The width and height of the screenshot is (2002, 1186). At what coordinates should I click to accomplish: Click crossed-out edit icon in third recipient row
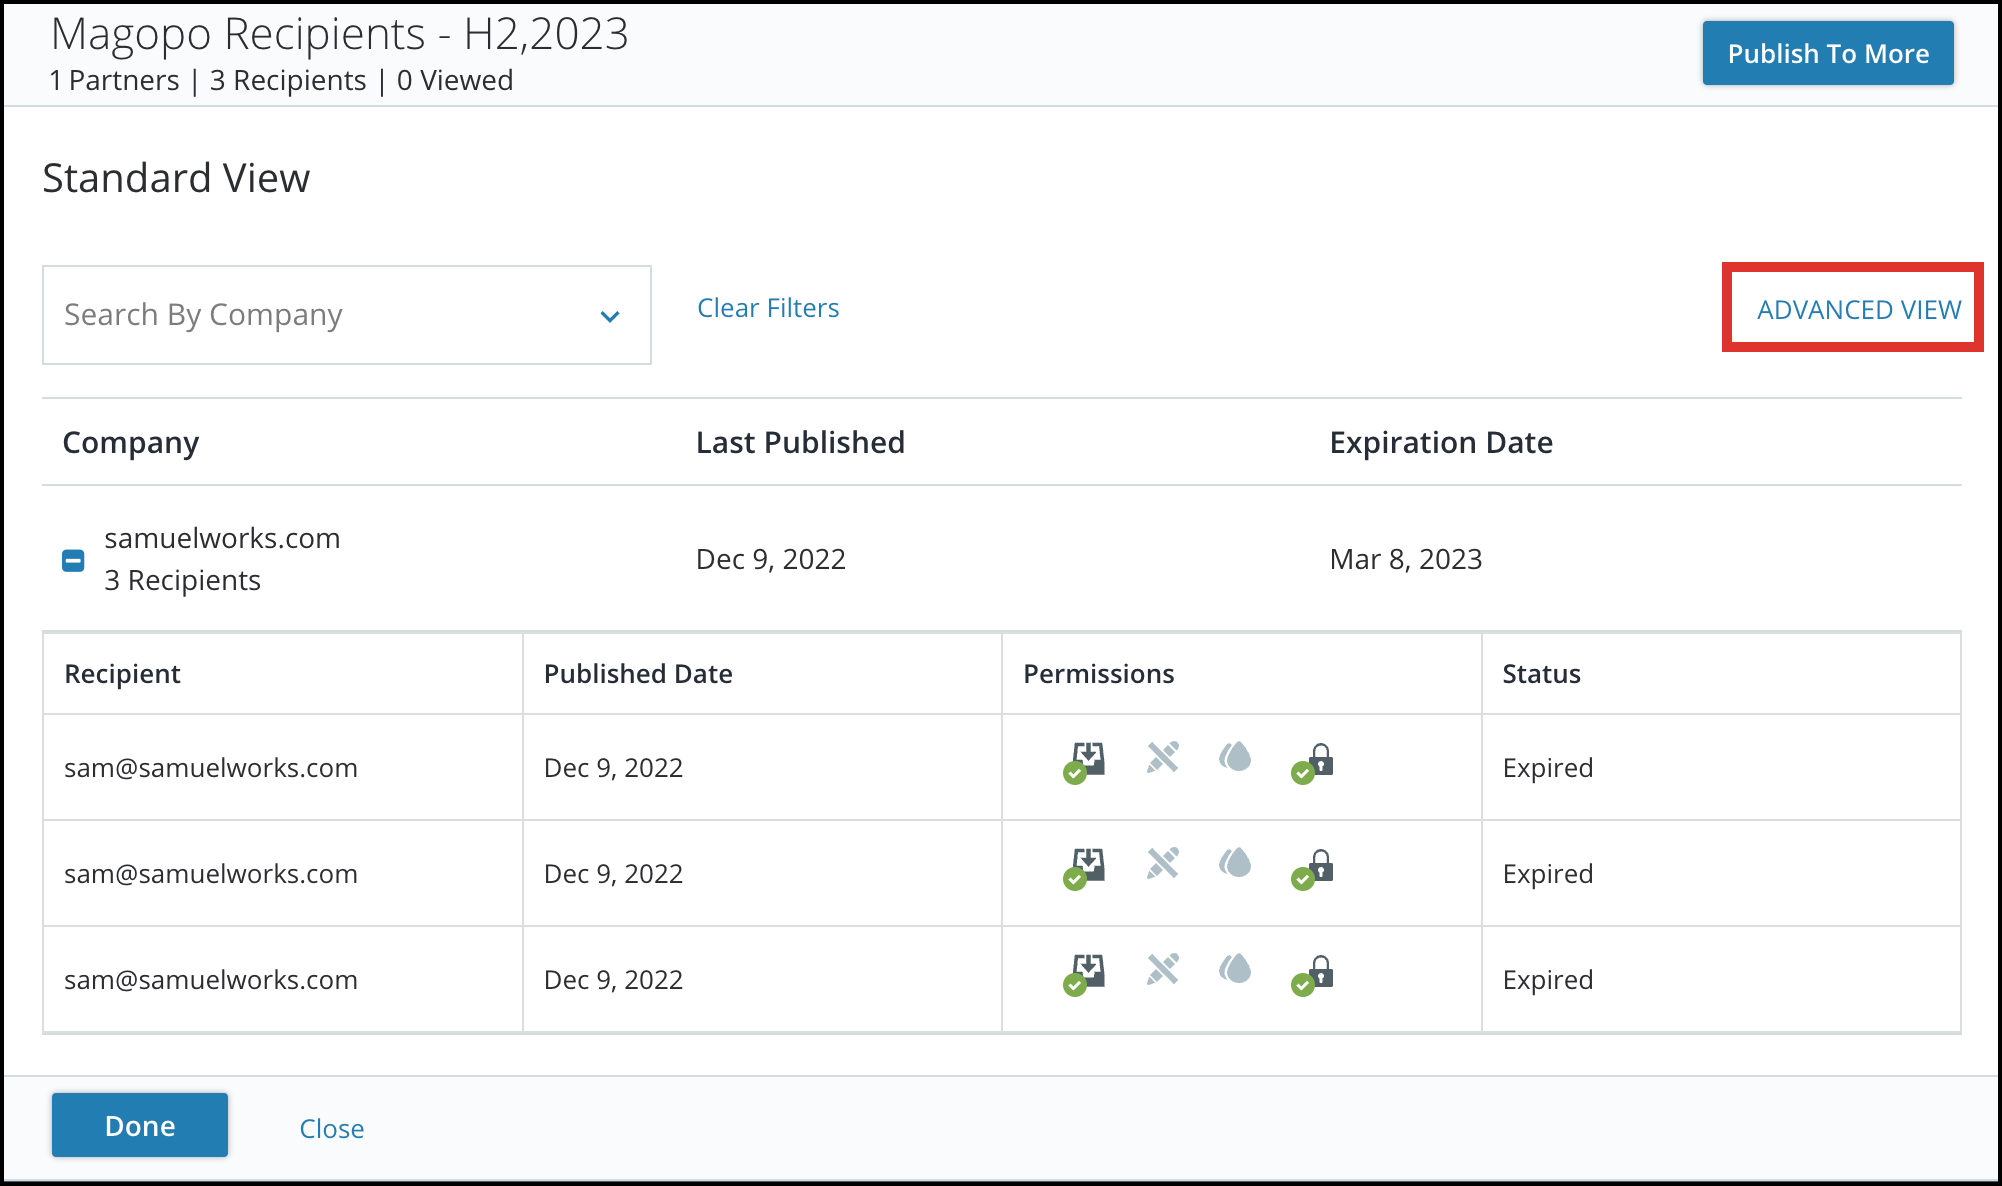(x=1163, y=969)
